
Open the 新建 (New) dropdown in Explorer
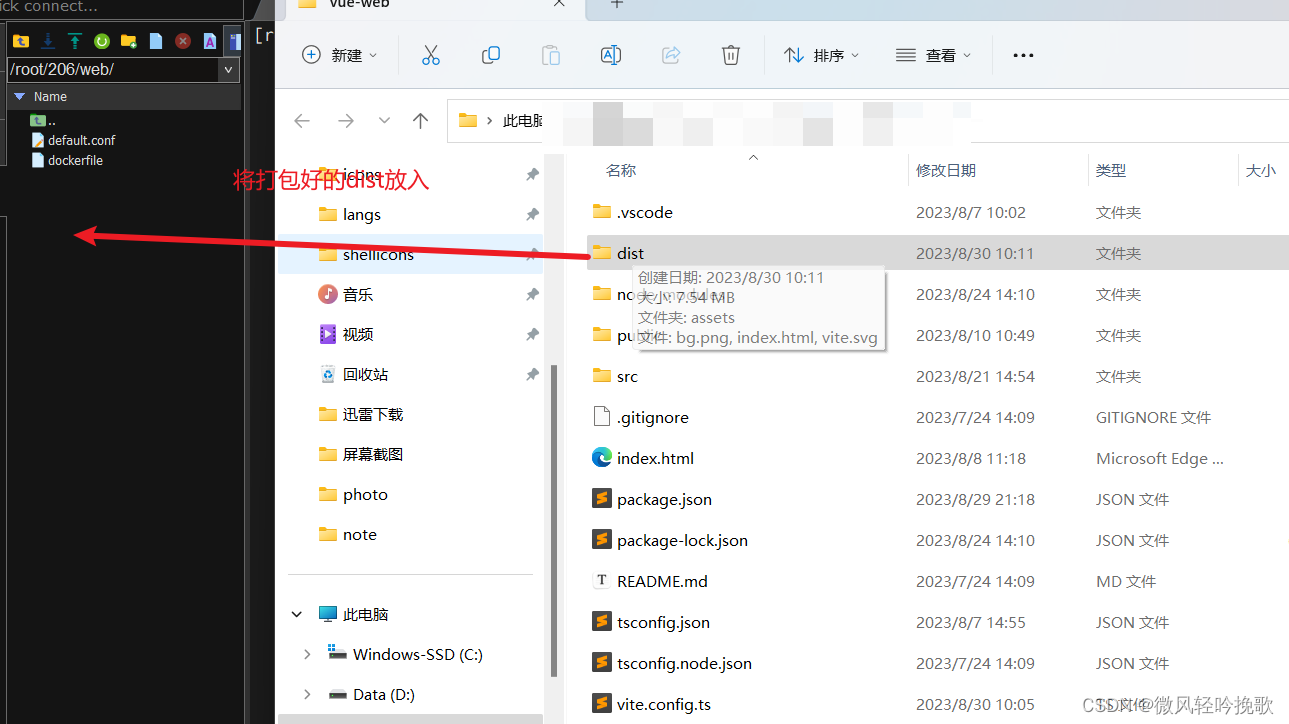tap(340, 55)
